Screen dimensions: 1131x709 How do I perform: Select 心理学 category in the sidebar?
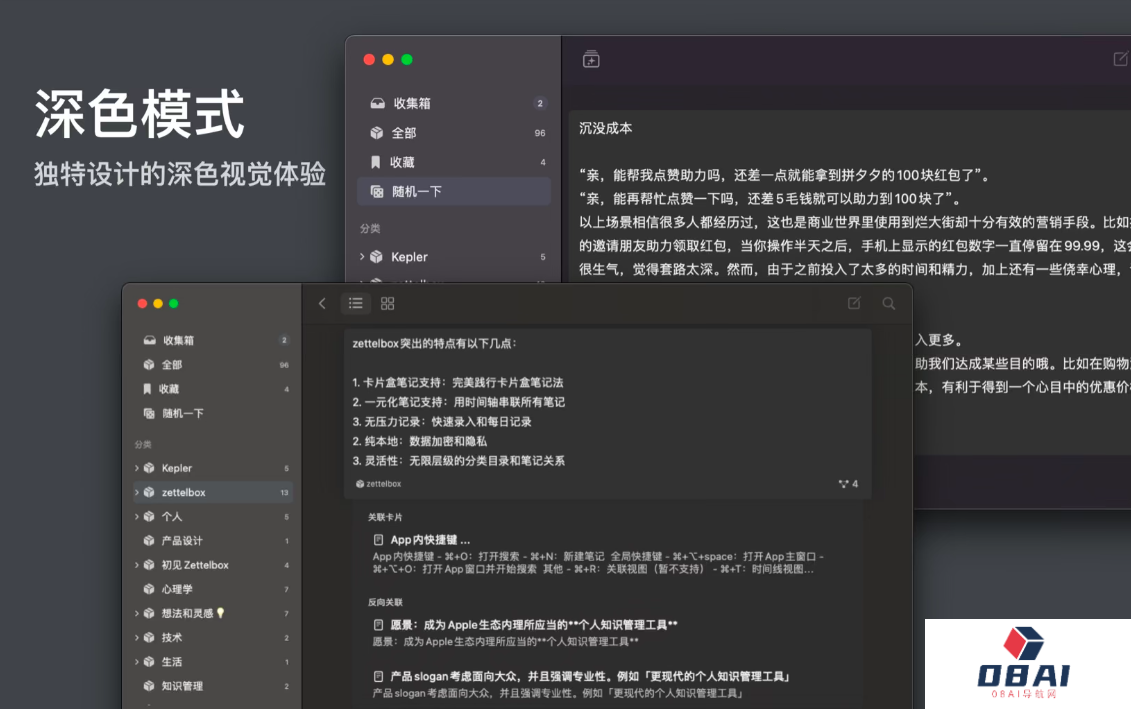[x=177, y=589]
